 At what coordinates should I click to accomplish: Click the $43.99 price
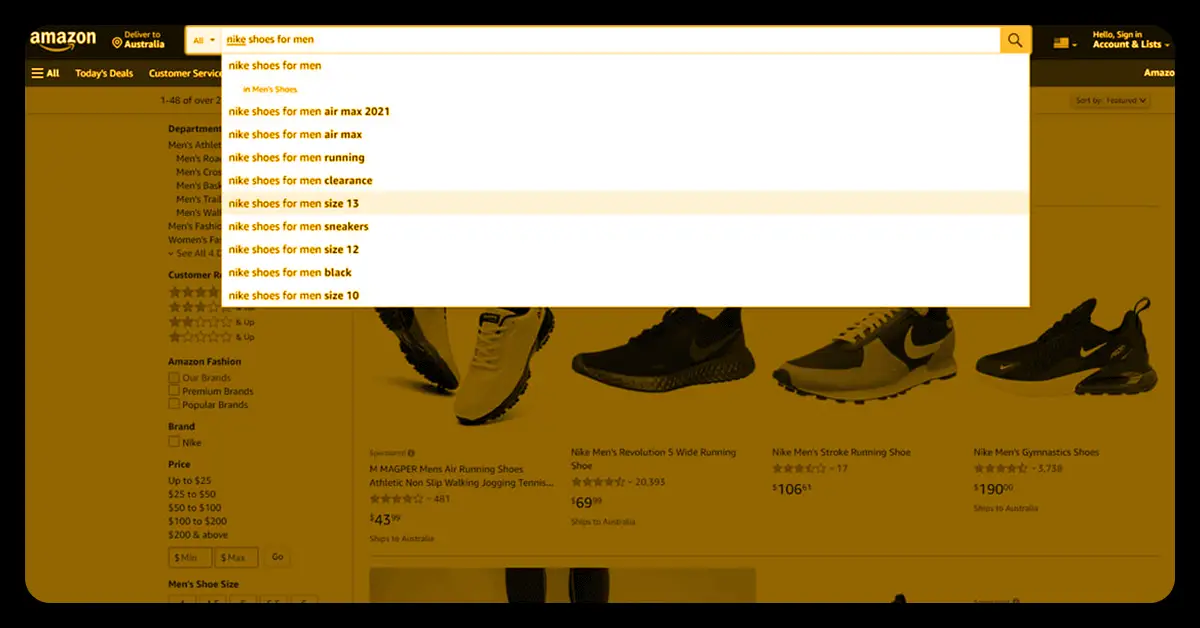(385, 519)
